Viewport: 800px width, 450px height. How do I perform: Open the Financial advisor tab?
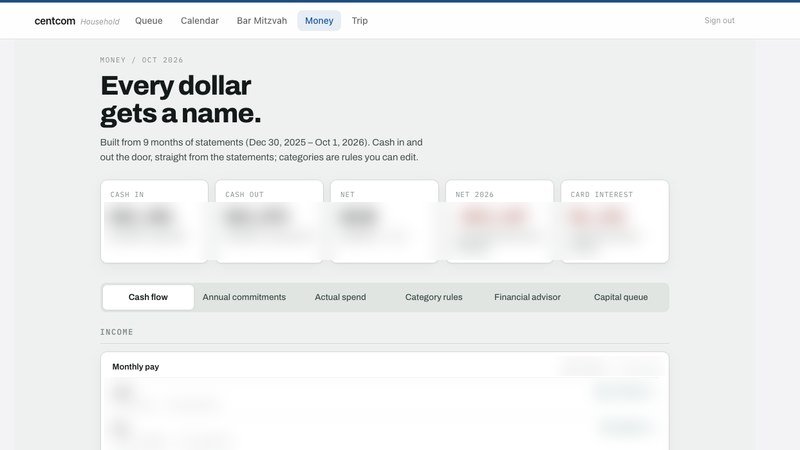pyautogui.click(x=527, y=297)
